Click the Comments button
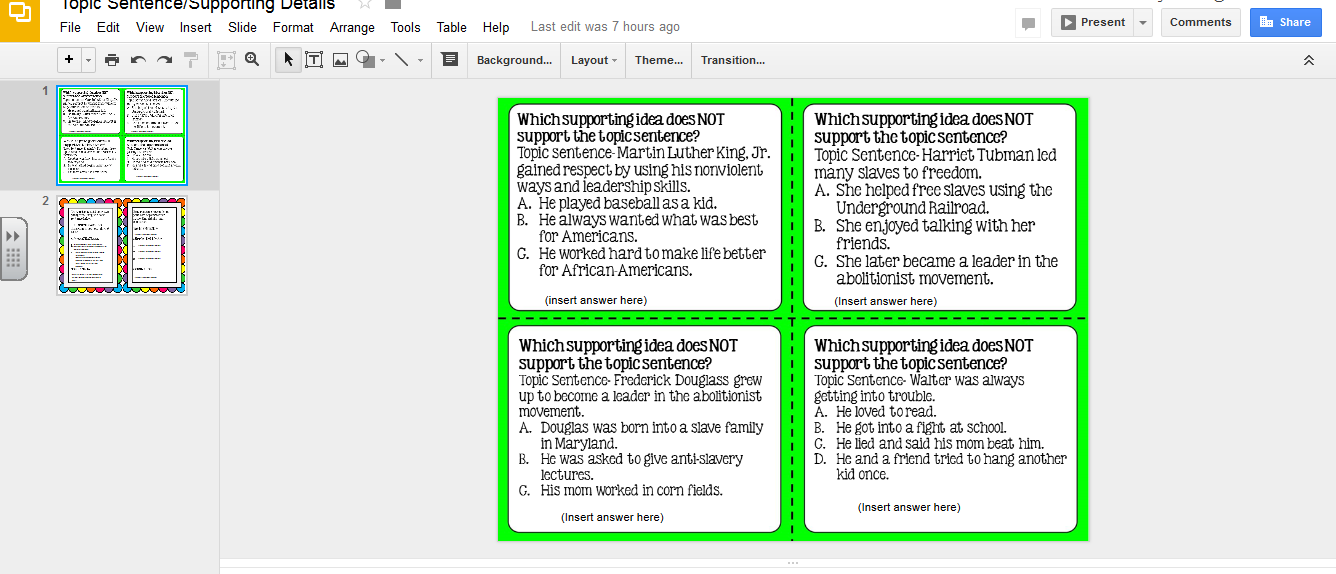Viewport: 1336px width, 574px height. (x=1200, y=22)
